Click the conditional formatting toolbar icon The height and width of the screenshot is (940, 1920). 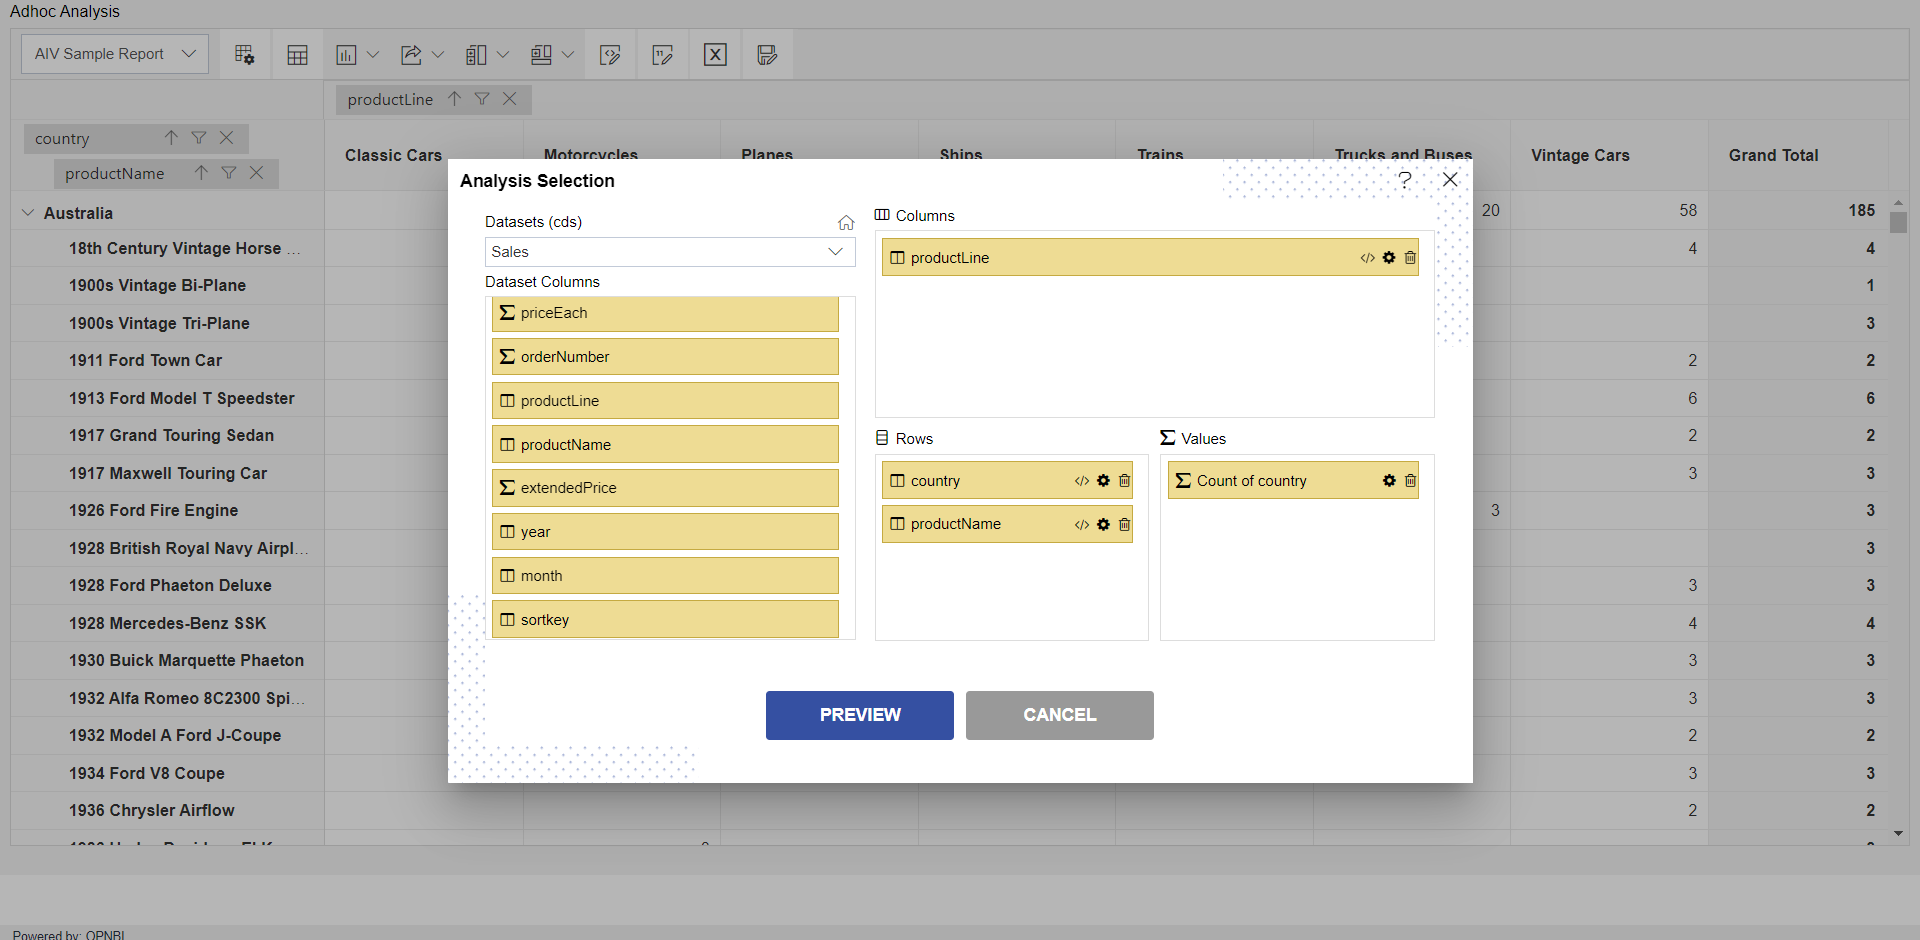pyautogui.click(x=610, y=55)
